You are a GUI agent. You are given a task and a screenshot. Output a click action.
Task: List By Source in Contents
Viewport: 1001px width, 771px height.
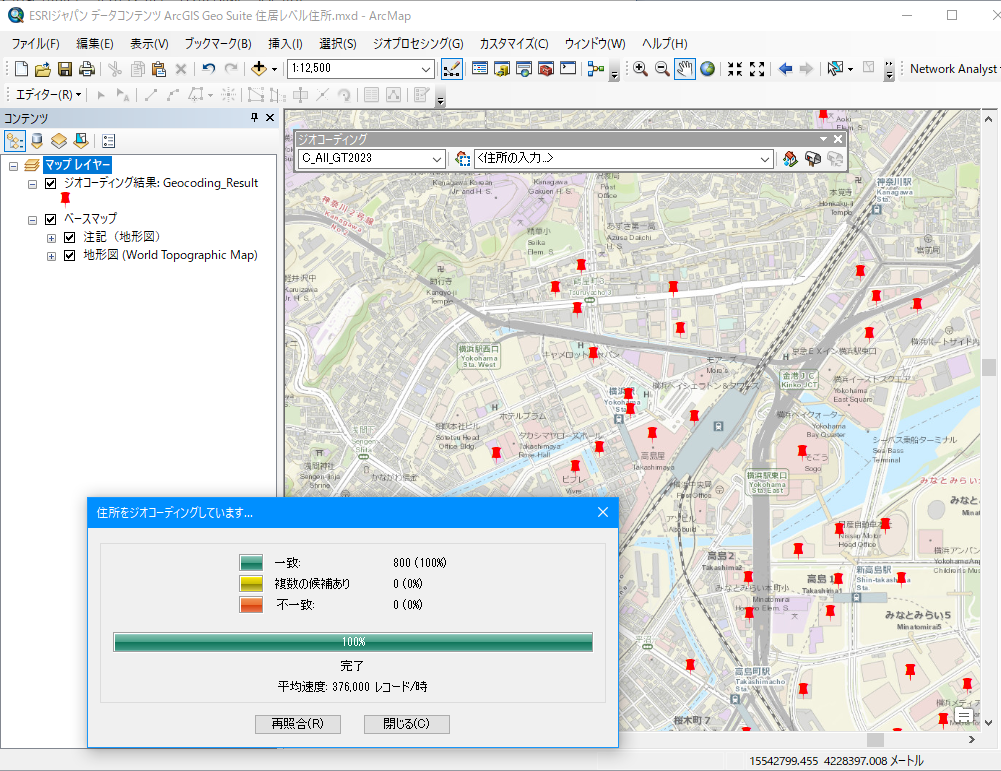[37, 140]
